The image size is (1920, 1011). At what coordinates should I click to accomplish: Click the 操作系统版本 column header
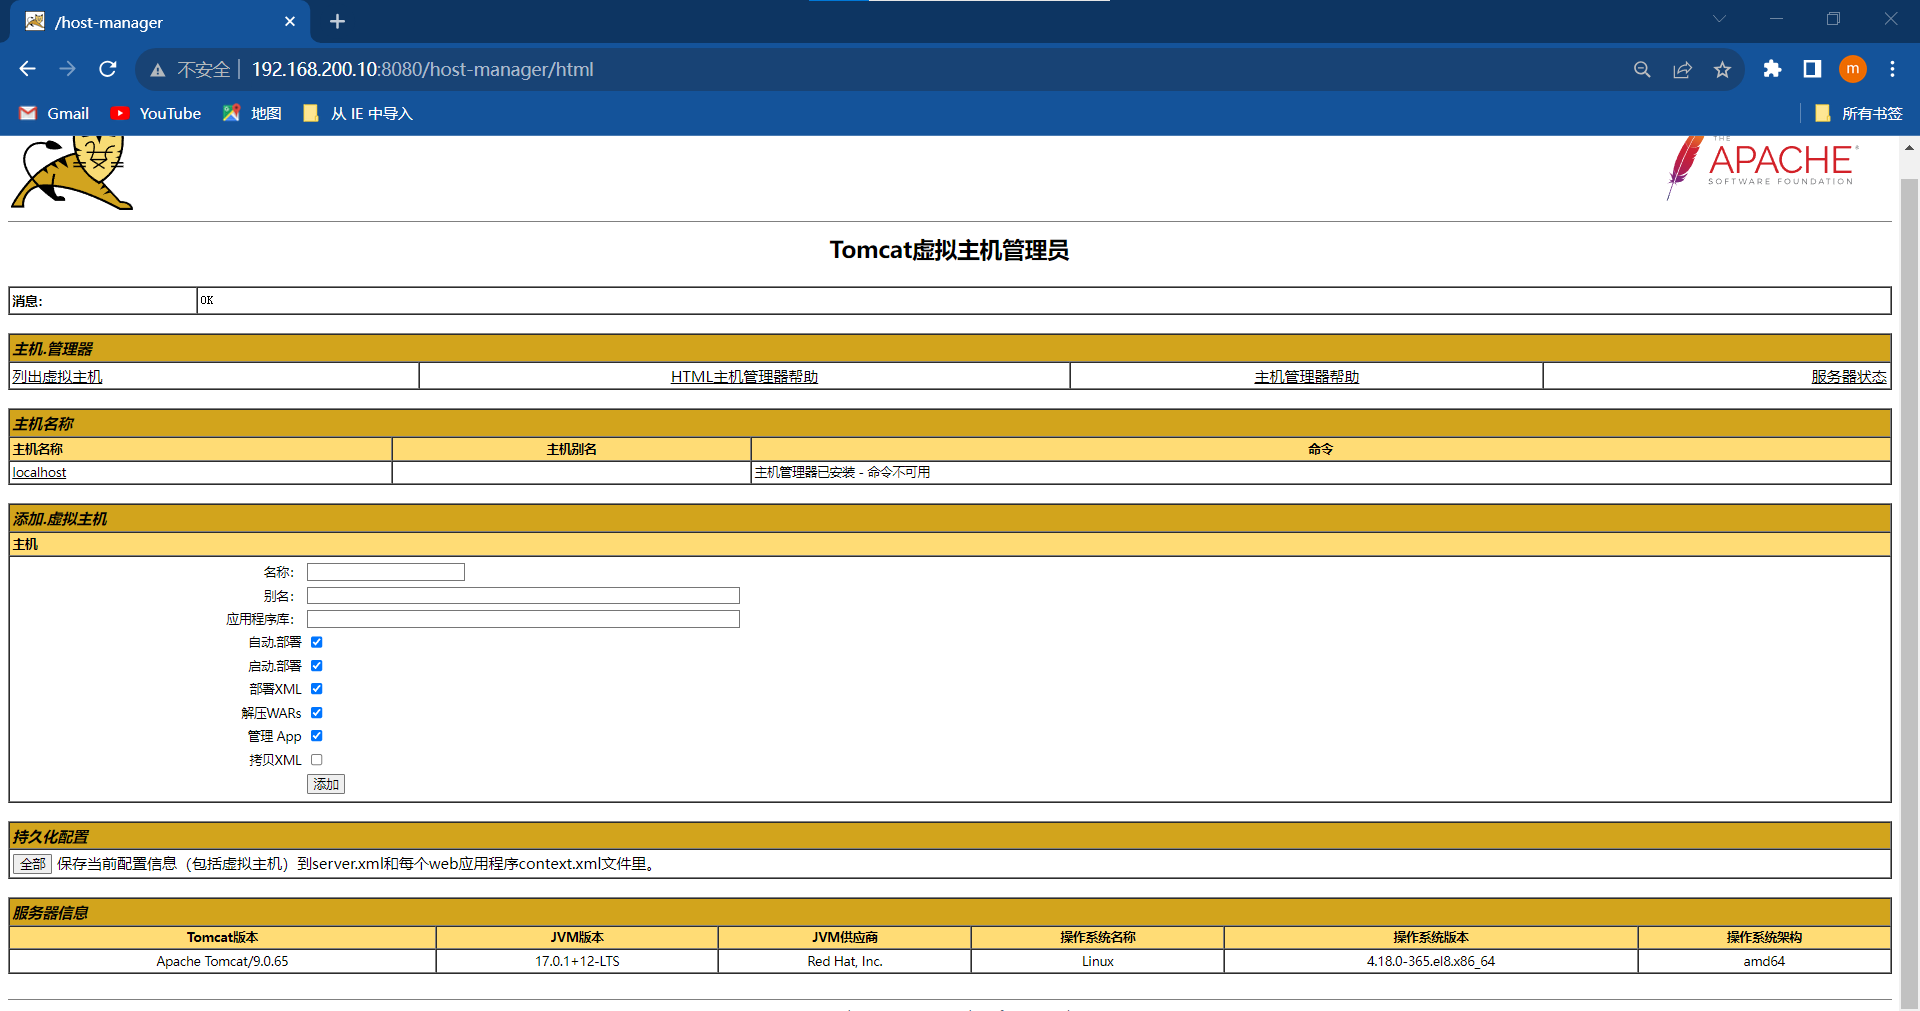pyautogui.click(x=1431, y=937)
